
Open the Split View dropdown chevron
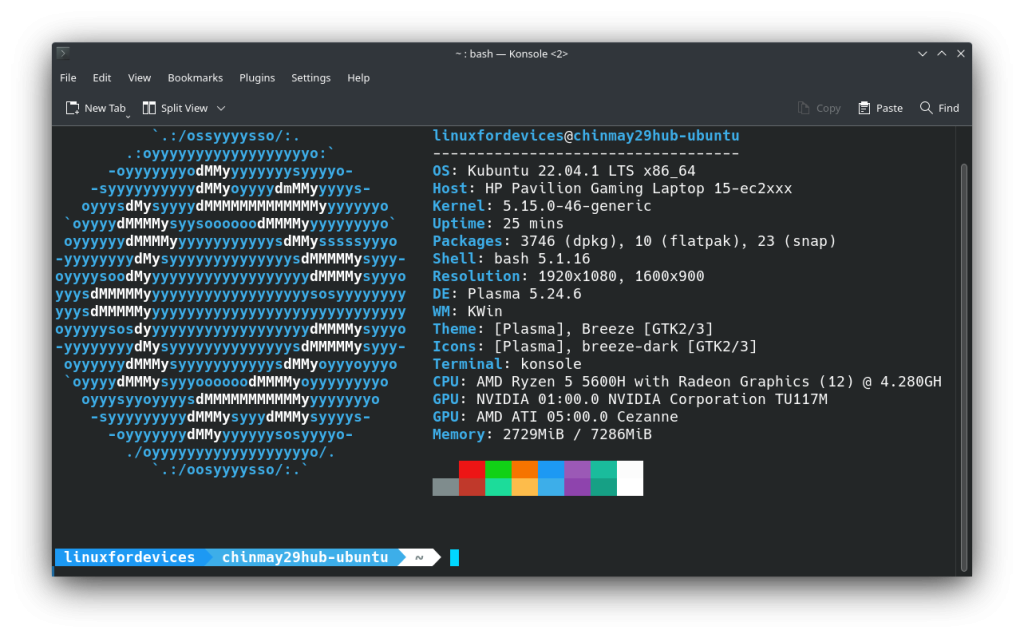pyautogui.click(x=220, y=108)
